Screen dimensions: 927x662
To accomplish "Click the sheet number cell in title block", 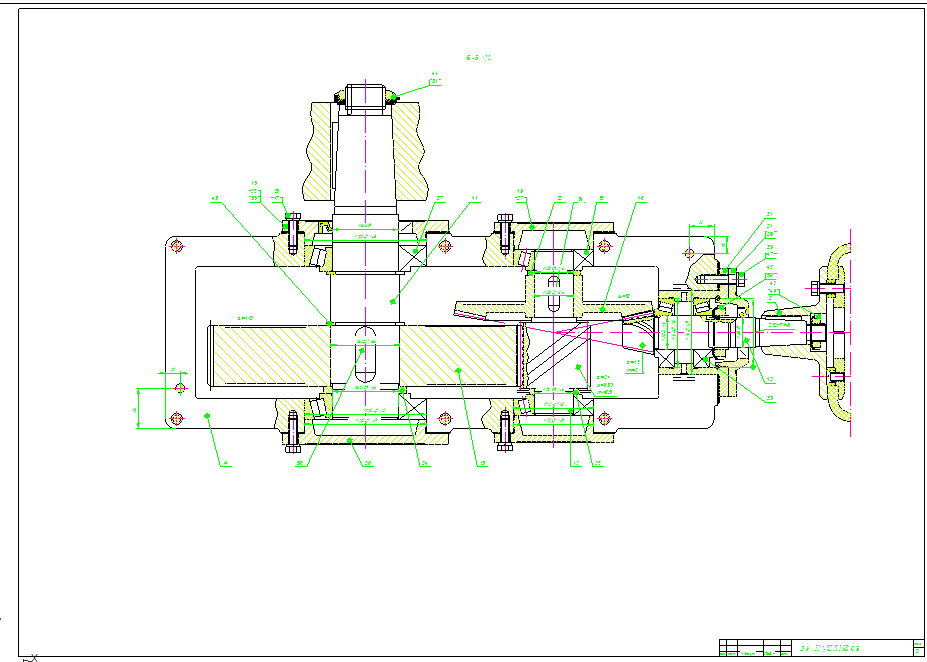I will point(916,649).
